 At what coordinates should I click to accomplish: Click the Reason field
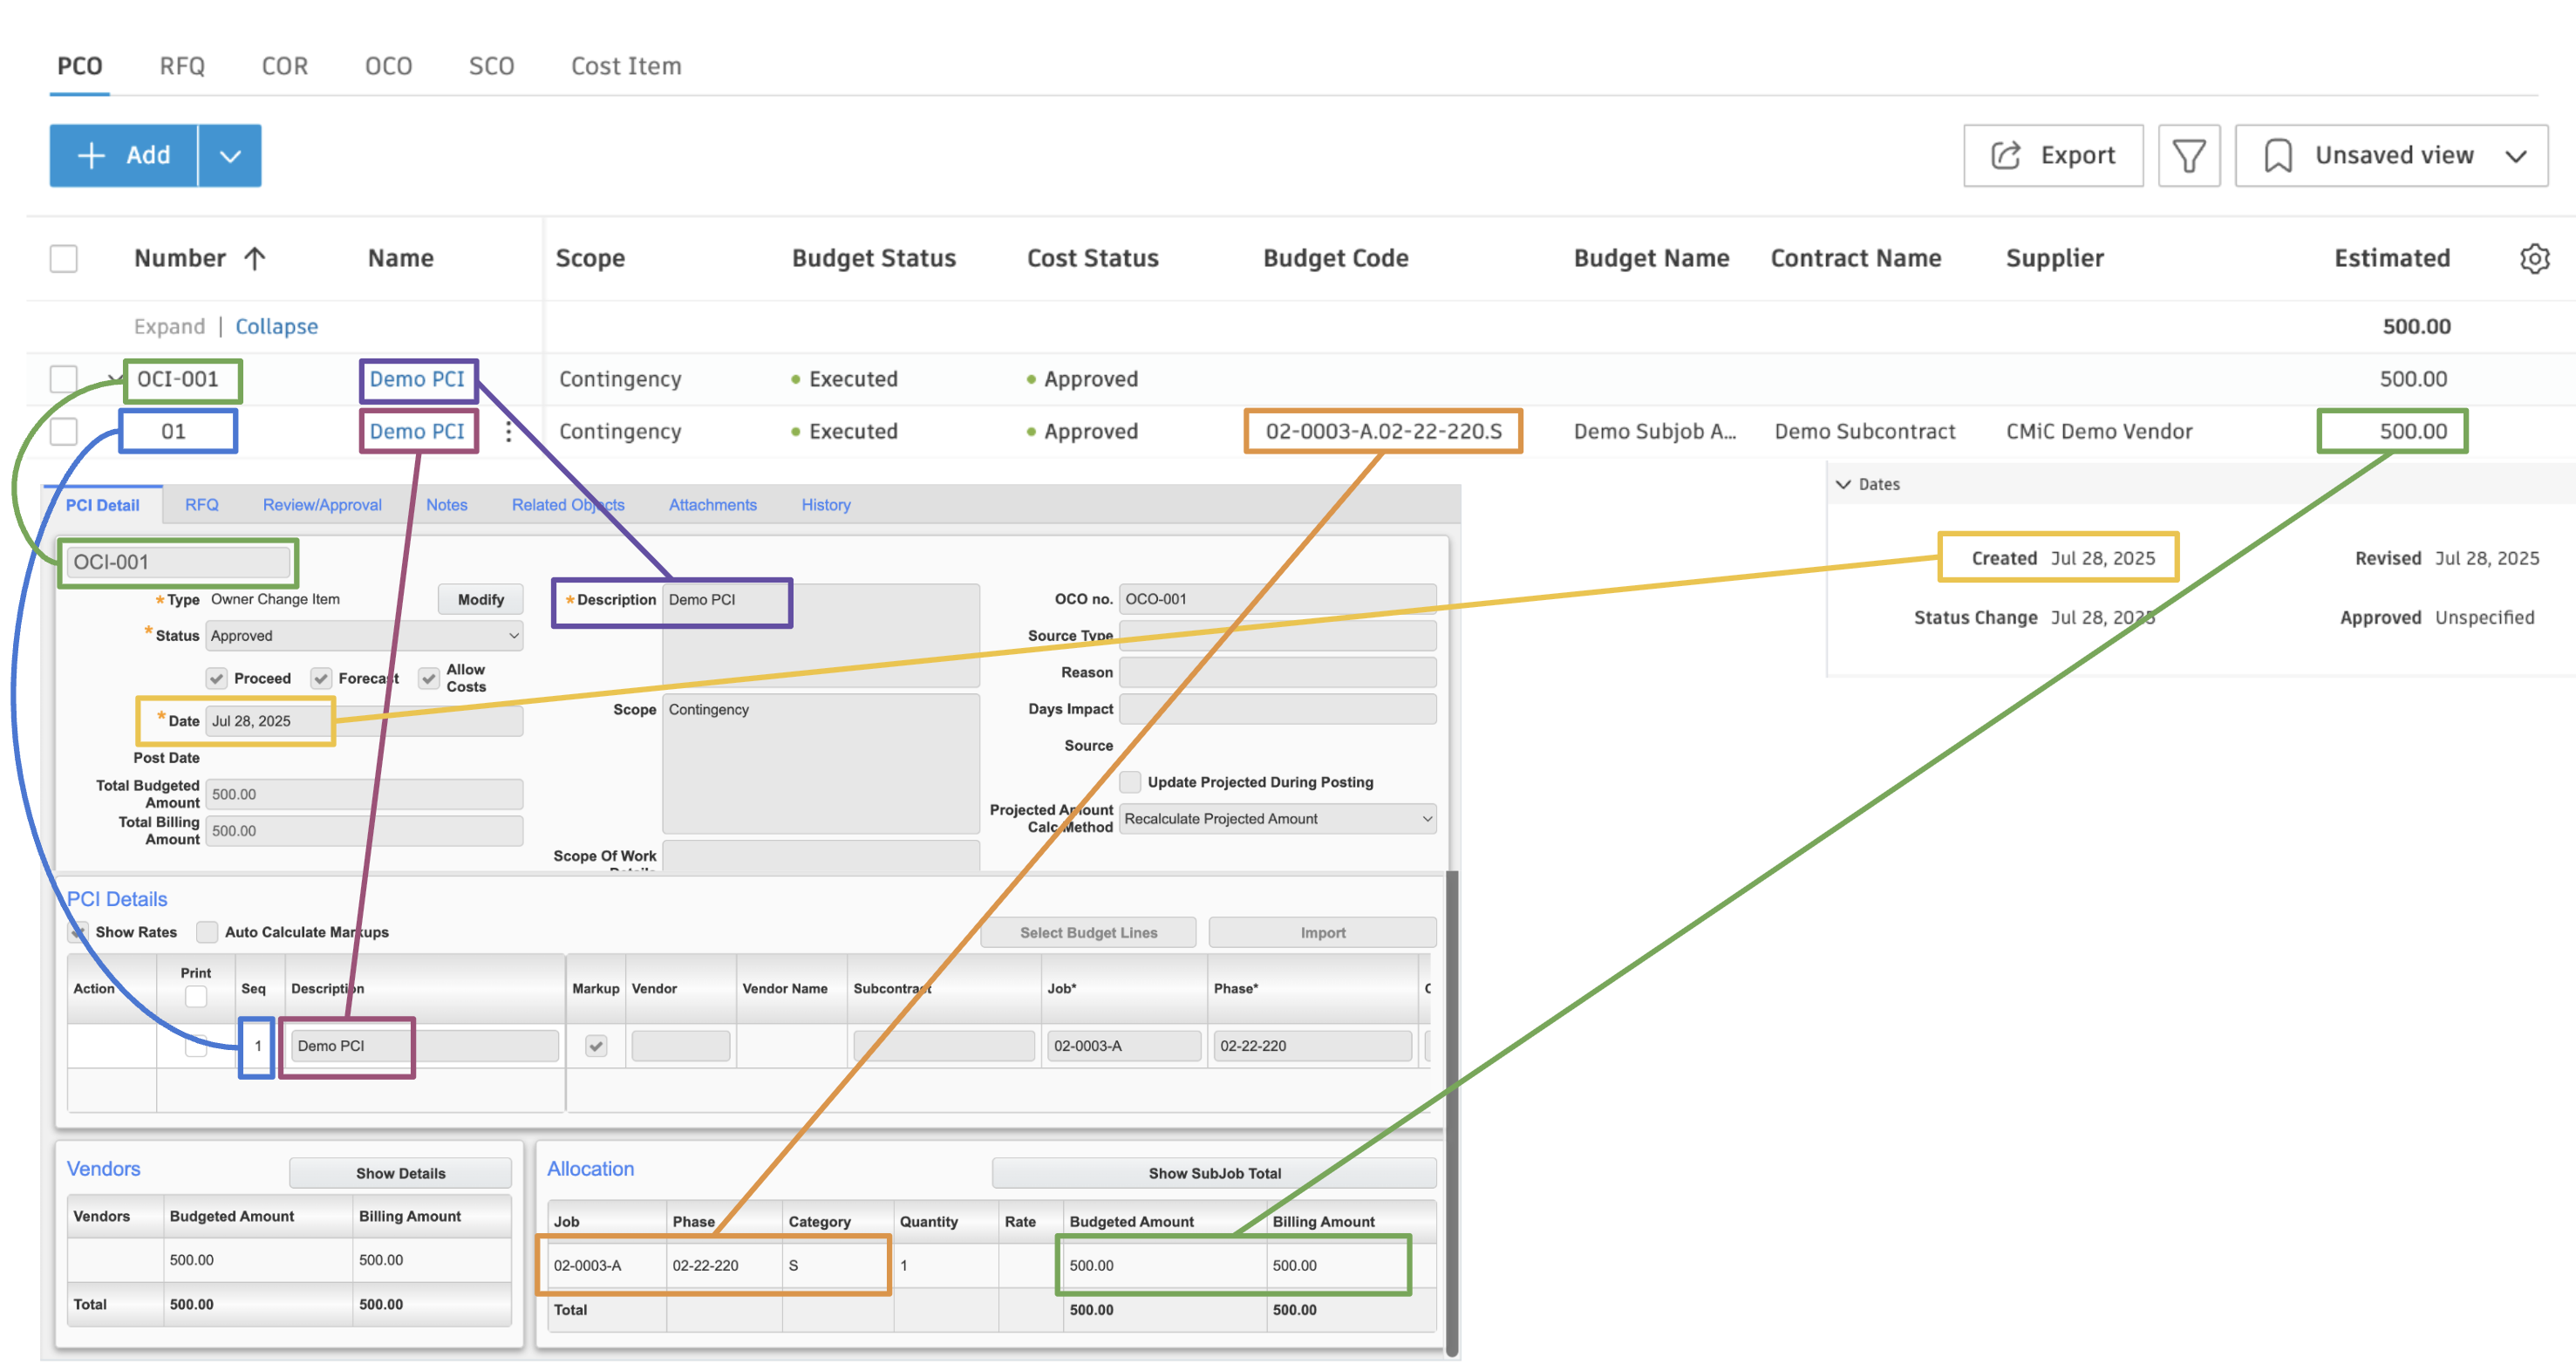click(1277, 672)
